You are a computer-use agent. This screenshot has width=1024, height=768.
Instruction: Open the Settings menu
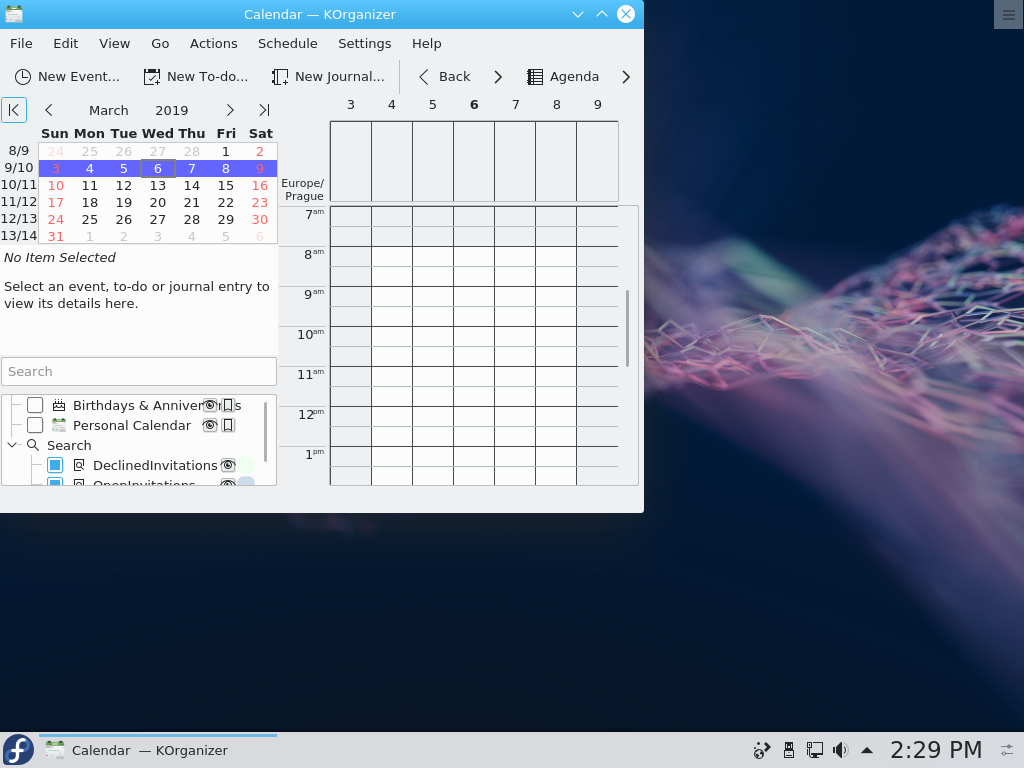point(364,43)
